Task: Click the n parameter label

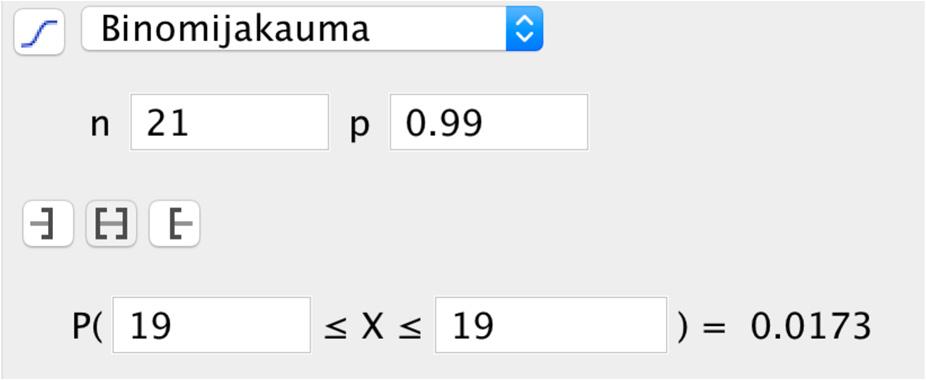Action: [100, 126]
